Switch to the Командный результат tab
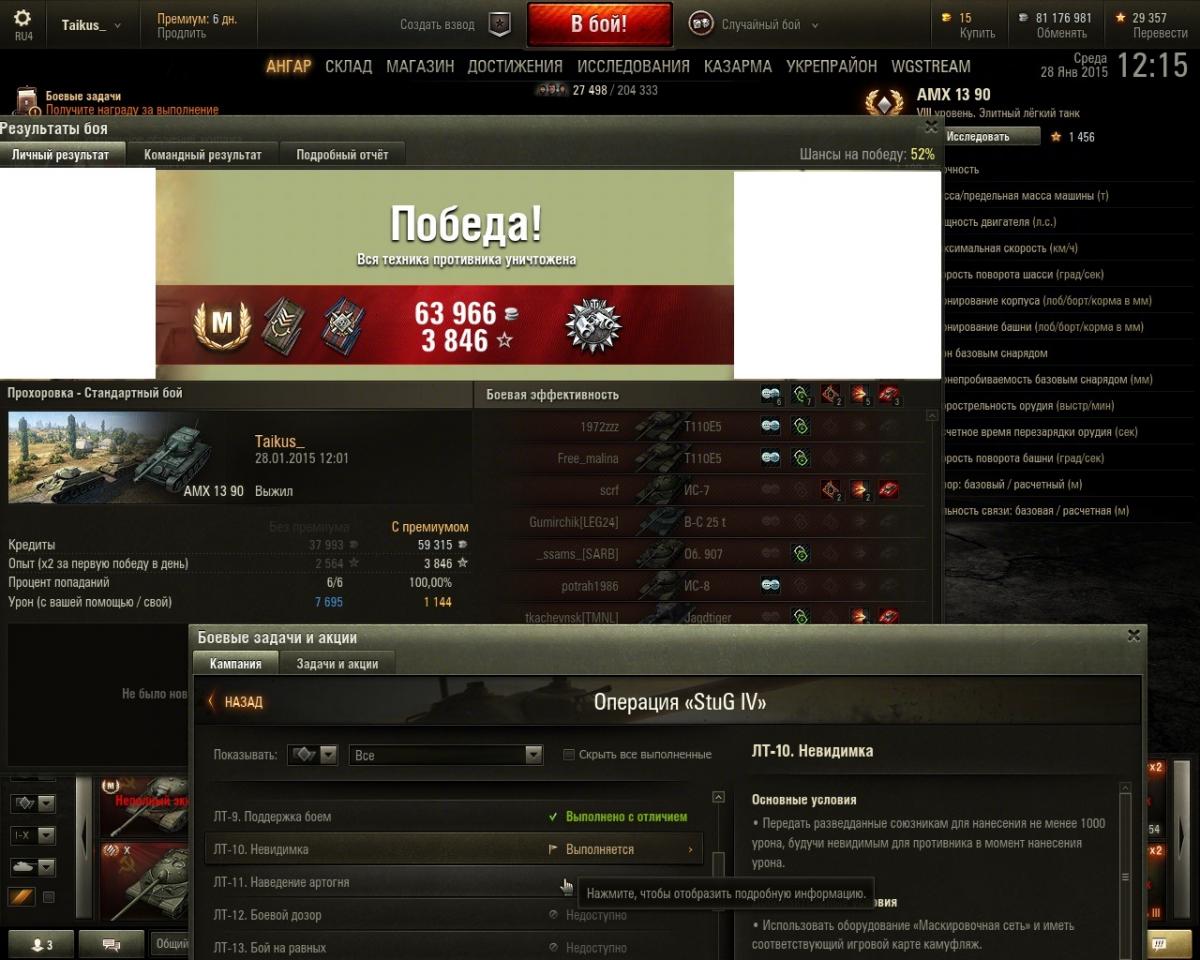This screenshot has height=960, width=1200. 203,155
